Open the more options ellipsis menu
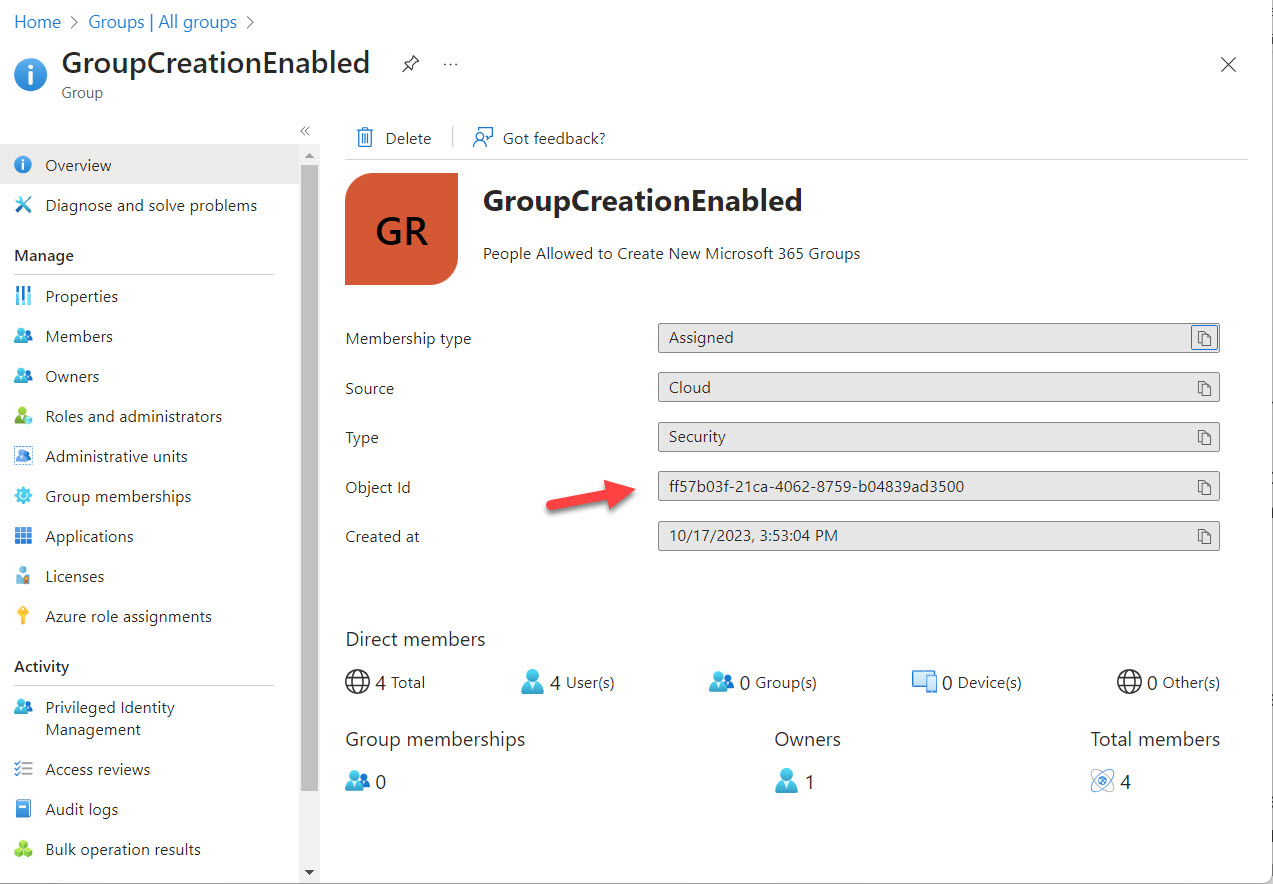The width and height of the screenshot is (1273, 884). pos(451,64)
